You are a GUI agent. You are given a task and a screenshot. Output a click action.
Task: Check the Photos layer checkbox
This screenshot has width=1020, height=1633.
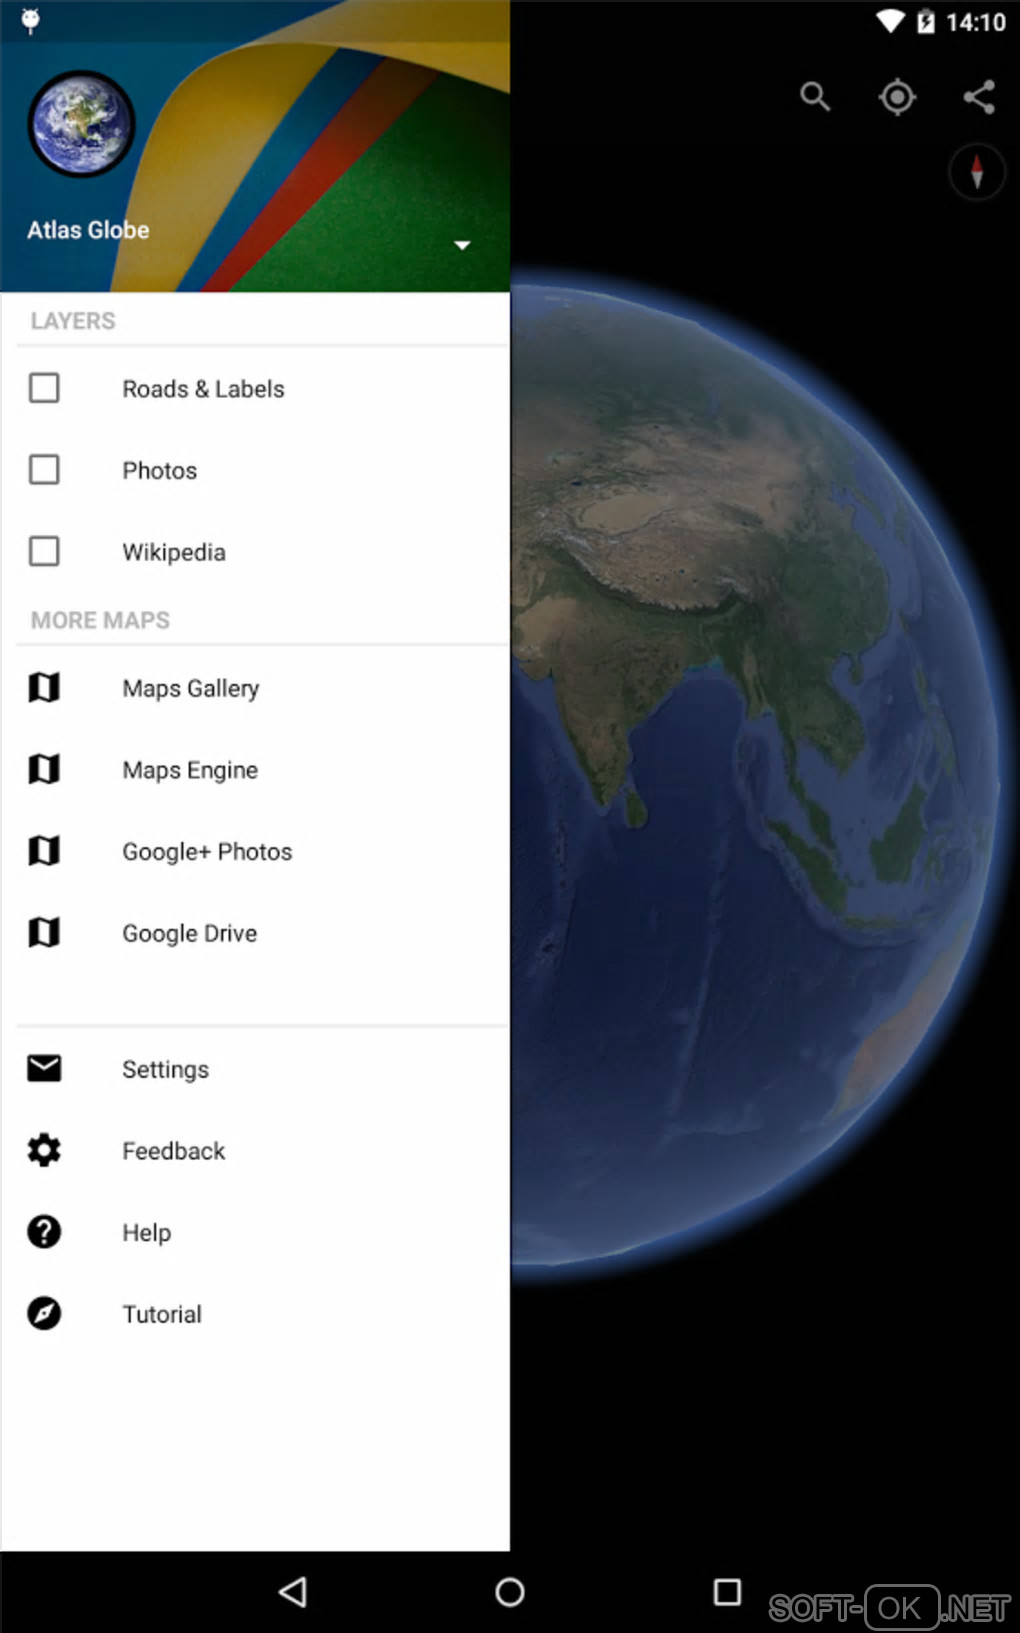44,469
